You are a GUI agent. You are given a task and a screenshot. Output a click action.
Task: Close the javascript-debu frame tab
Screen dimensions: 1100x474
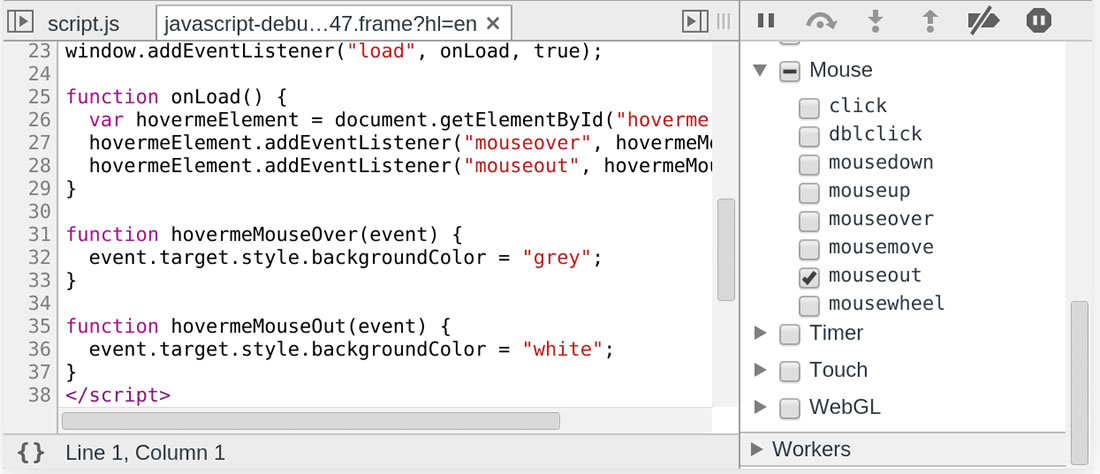[493, 22]
